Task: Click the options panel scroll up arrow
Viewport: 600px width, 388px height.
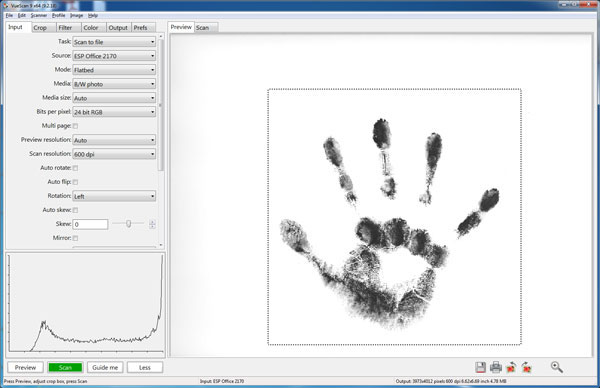Action: (161, 36)
